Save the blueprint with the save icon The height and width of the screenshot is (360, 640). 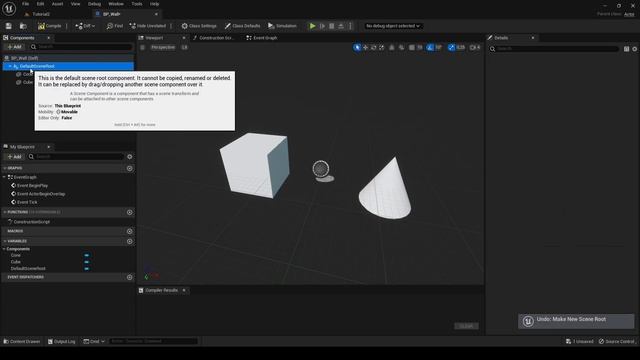click(9, 26)
